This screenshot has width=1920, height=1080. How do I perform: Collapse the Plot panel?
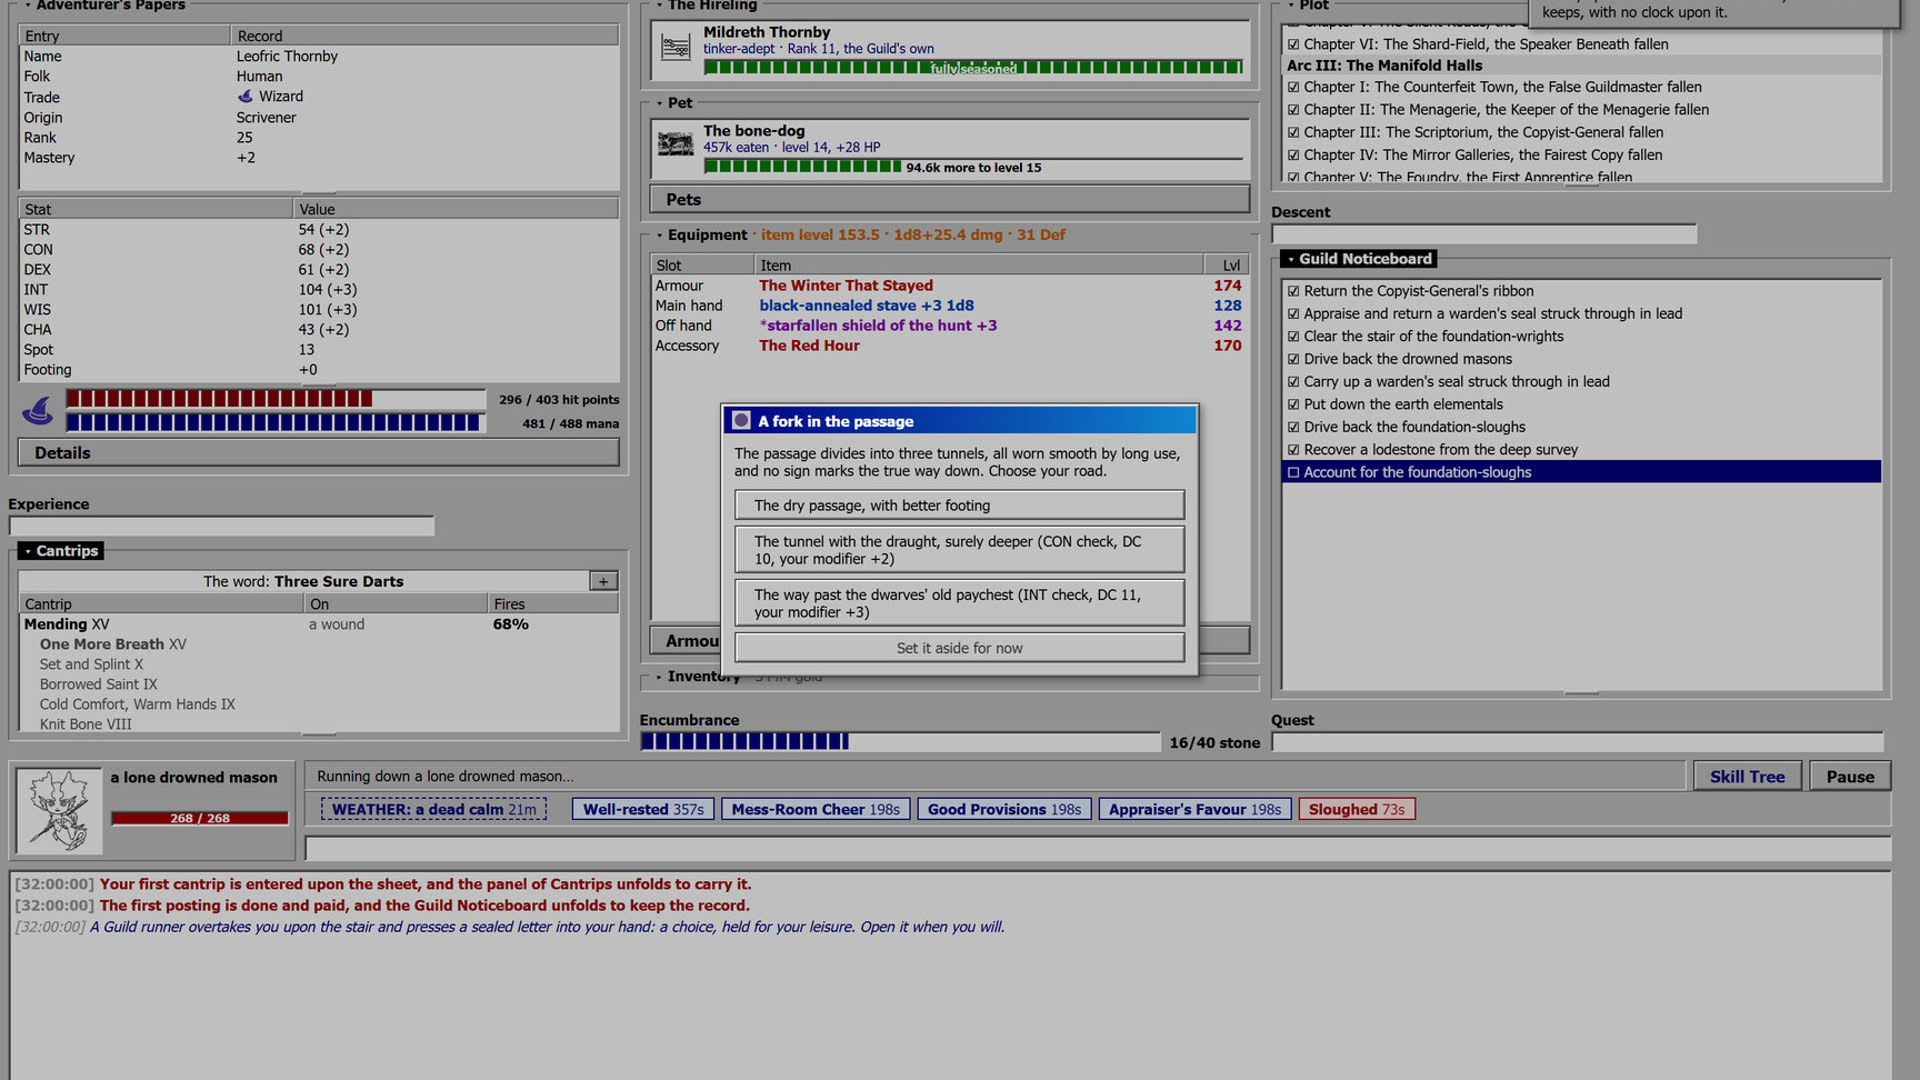1290,5
